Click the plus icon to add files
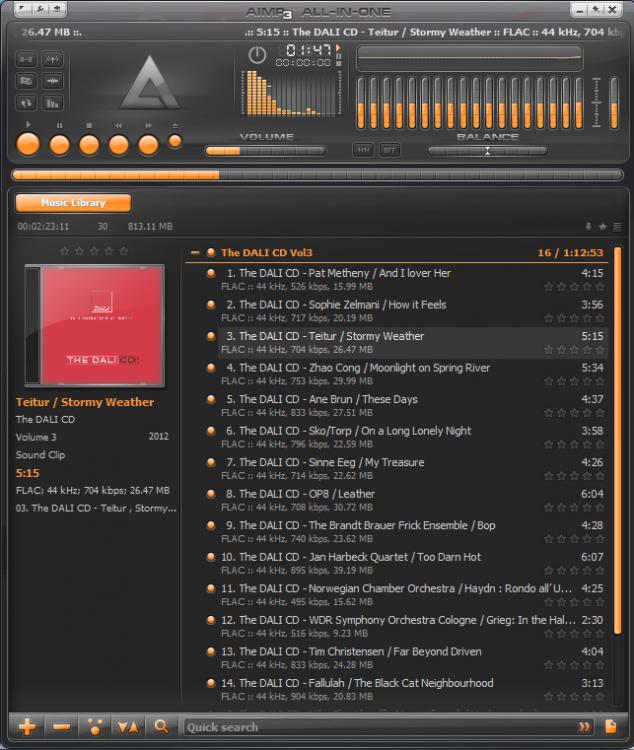Viewport: 634px width, 750px height. [27, 727]
